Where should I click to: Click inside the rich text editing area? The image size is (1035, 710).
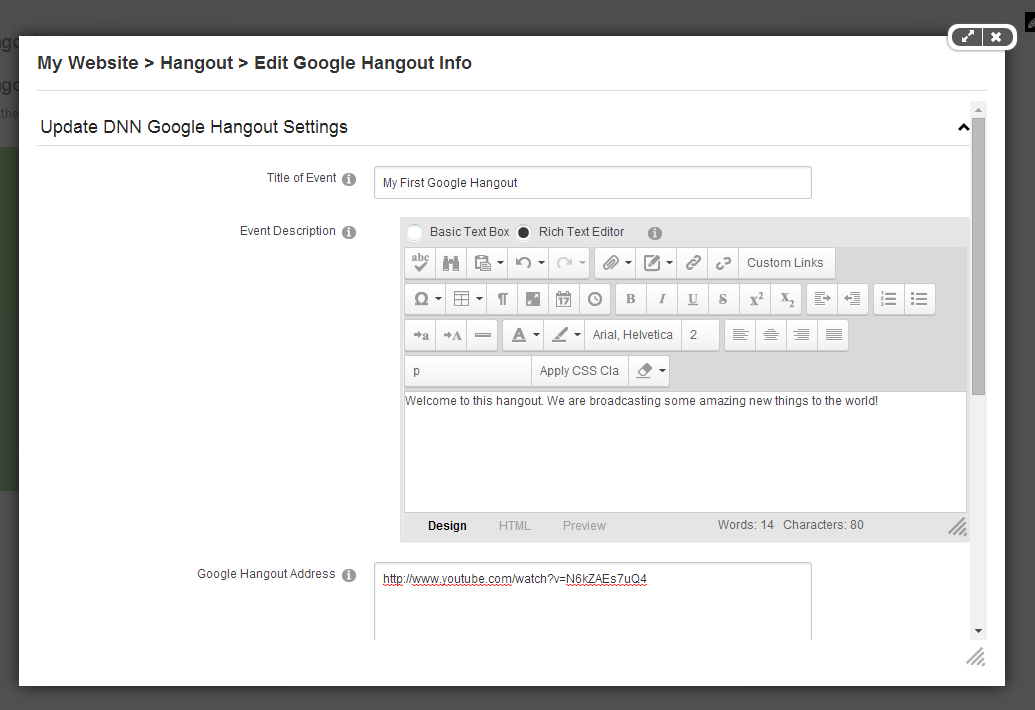pyautogui.click(x=685, y=452)
